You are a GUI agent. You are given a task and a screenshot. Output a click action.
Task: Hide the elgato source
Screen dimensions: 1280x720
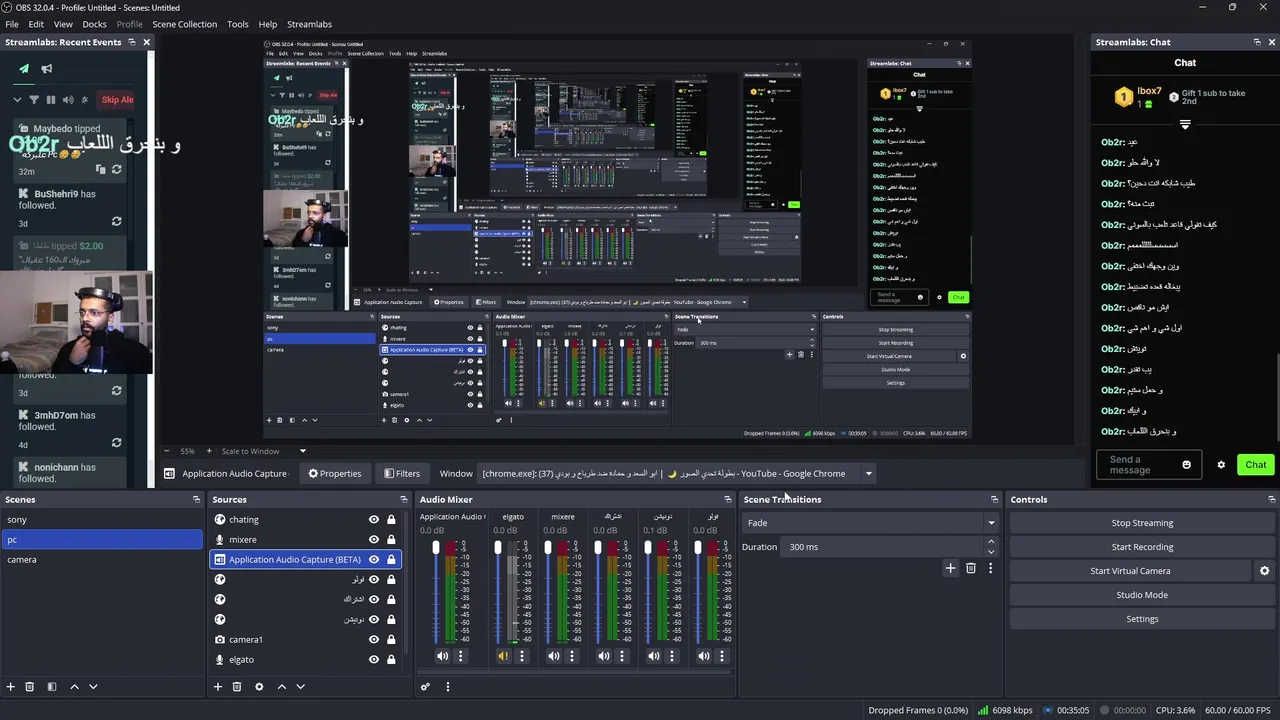coord(374,659)
